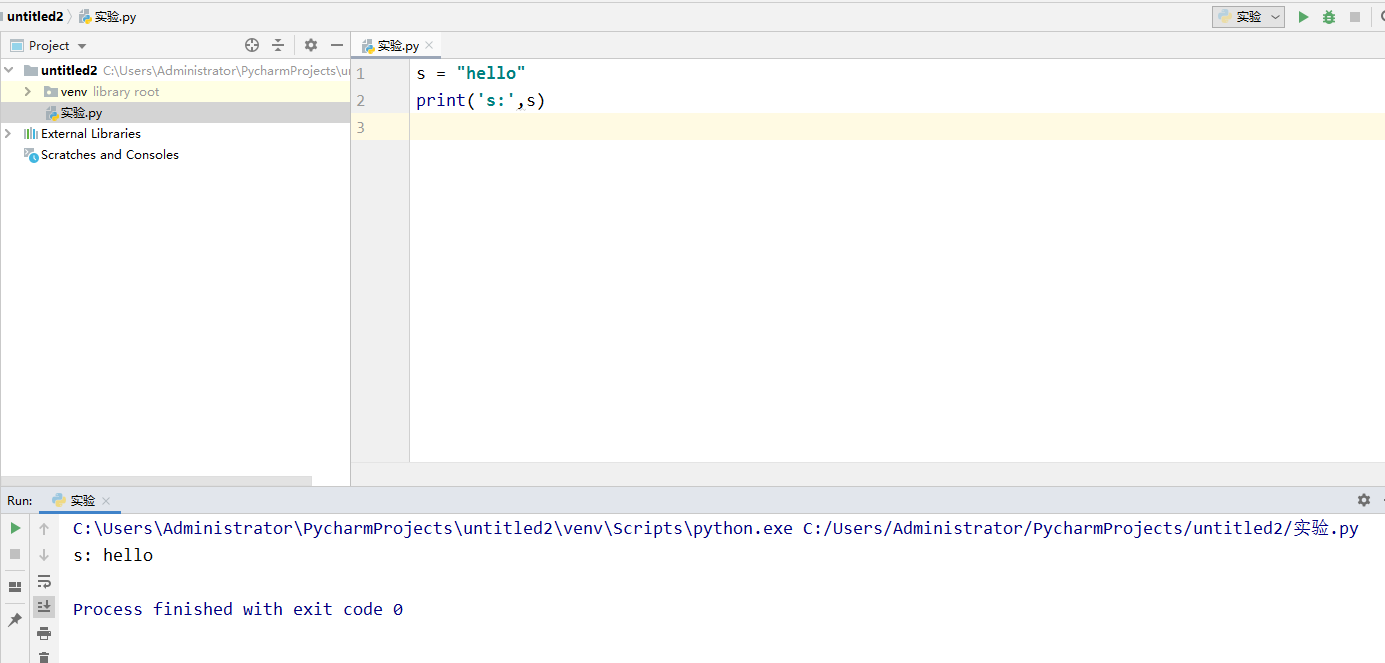Click Down the stack trace arrow
1385x663 pixels.
pos(44,555)
